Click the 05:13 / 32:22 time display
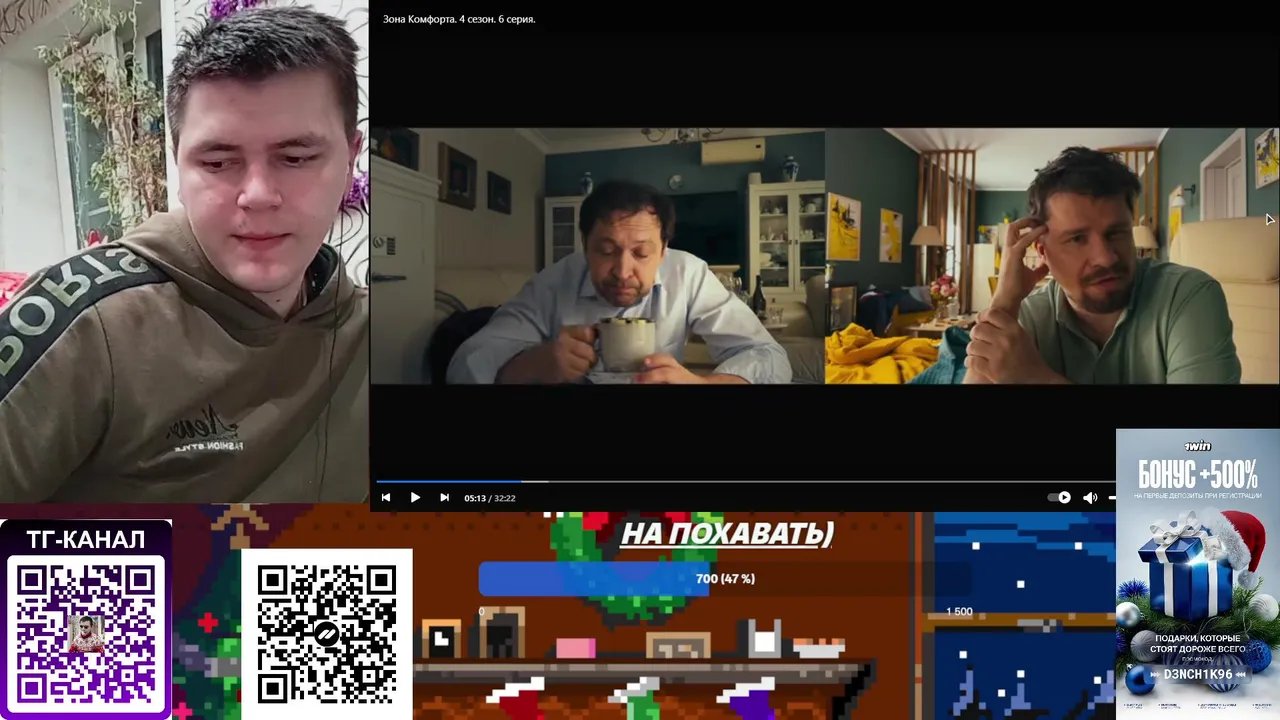The height and width of the screenshot is (720, 1280). (x=490, y=498)
